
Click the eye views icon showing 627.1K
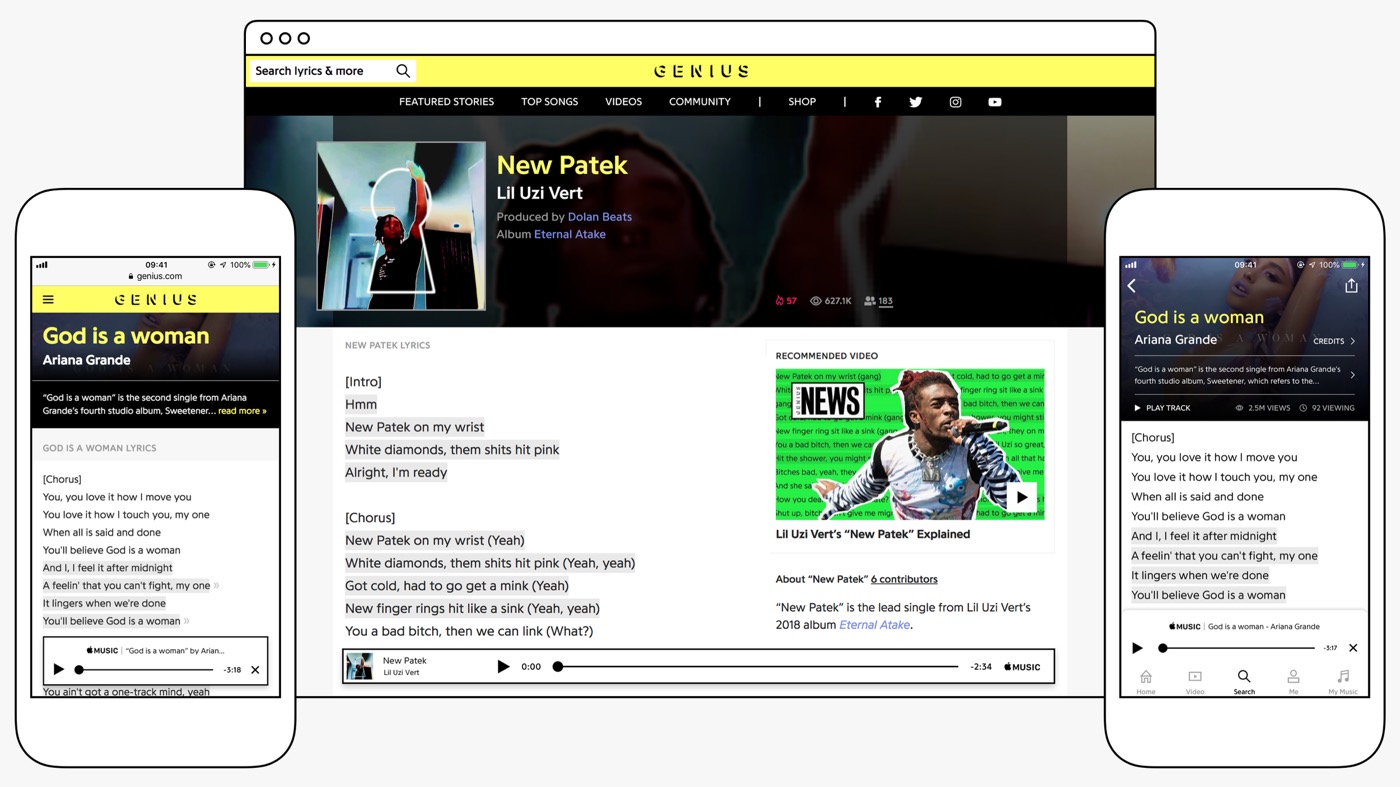coord(816,301)
